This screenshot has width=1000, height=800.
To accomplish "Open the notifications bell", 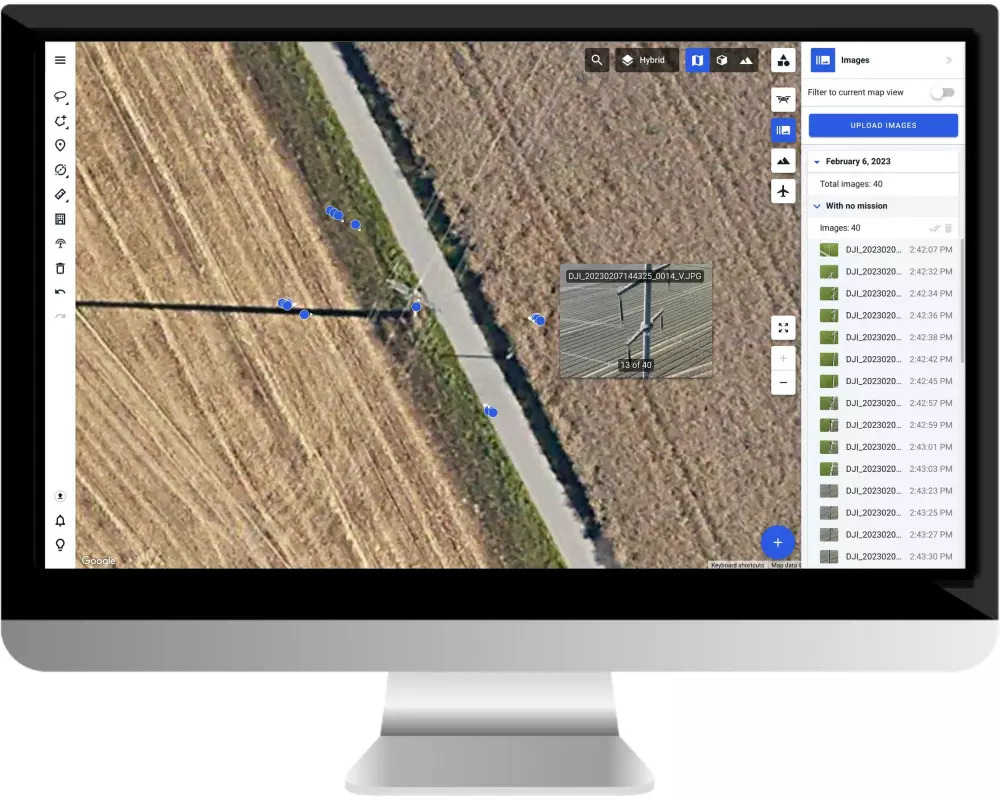I will point(60,521).
